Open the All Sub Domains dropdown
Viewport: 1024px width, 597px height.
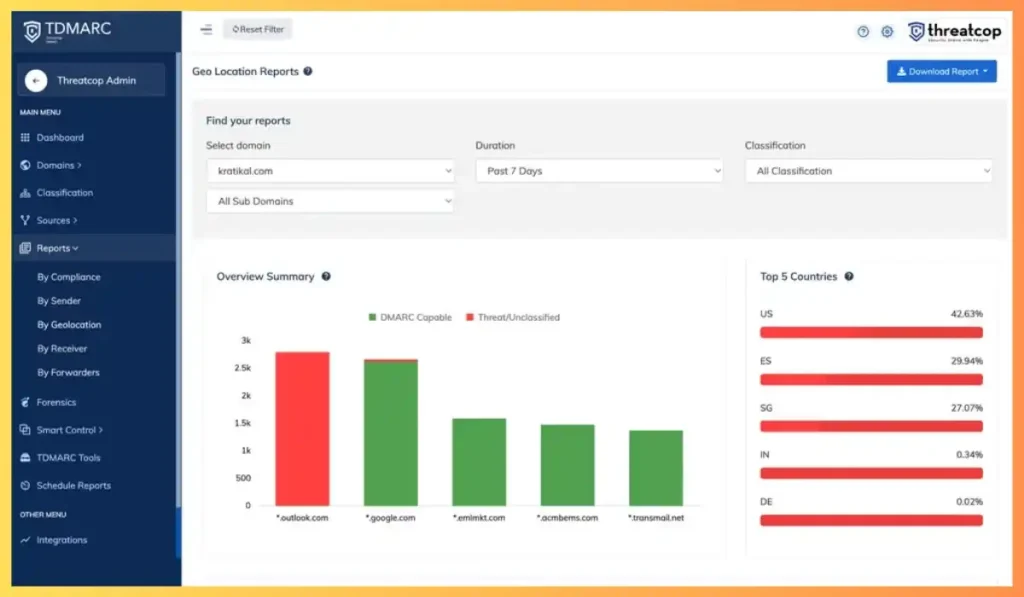330,201
